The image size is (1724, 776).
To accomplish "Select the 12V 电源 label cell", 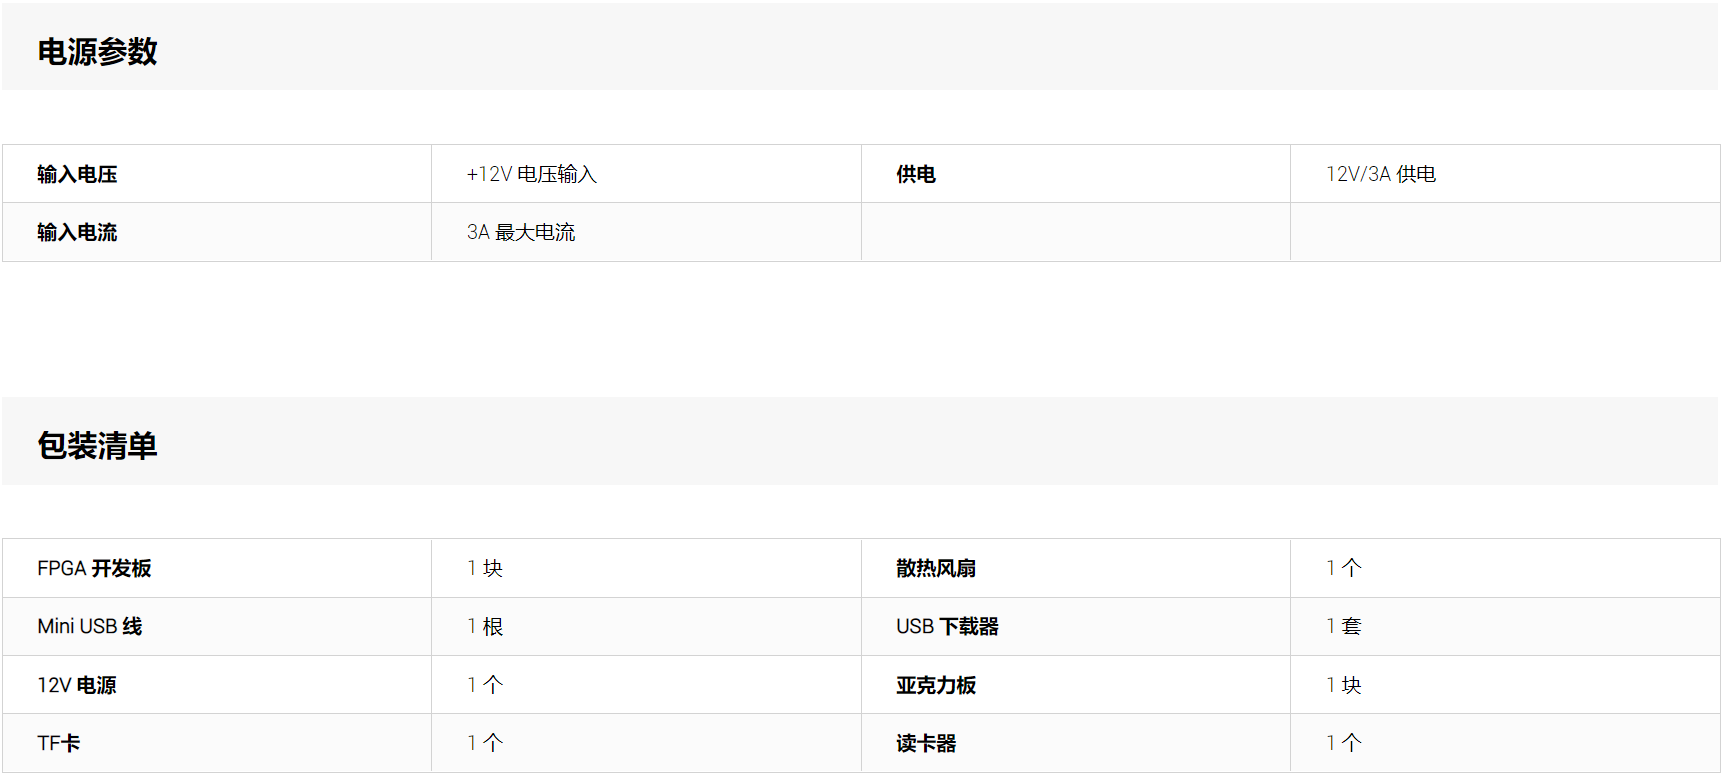I will [x=77, y=686].
